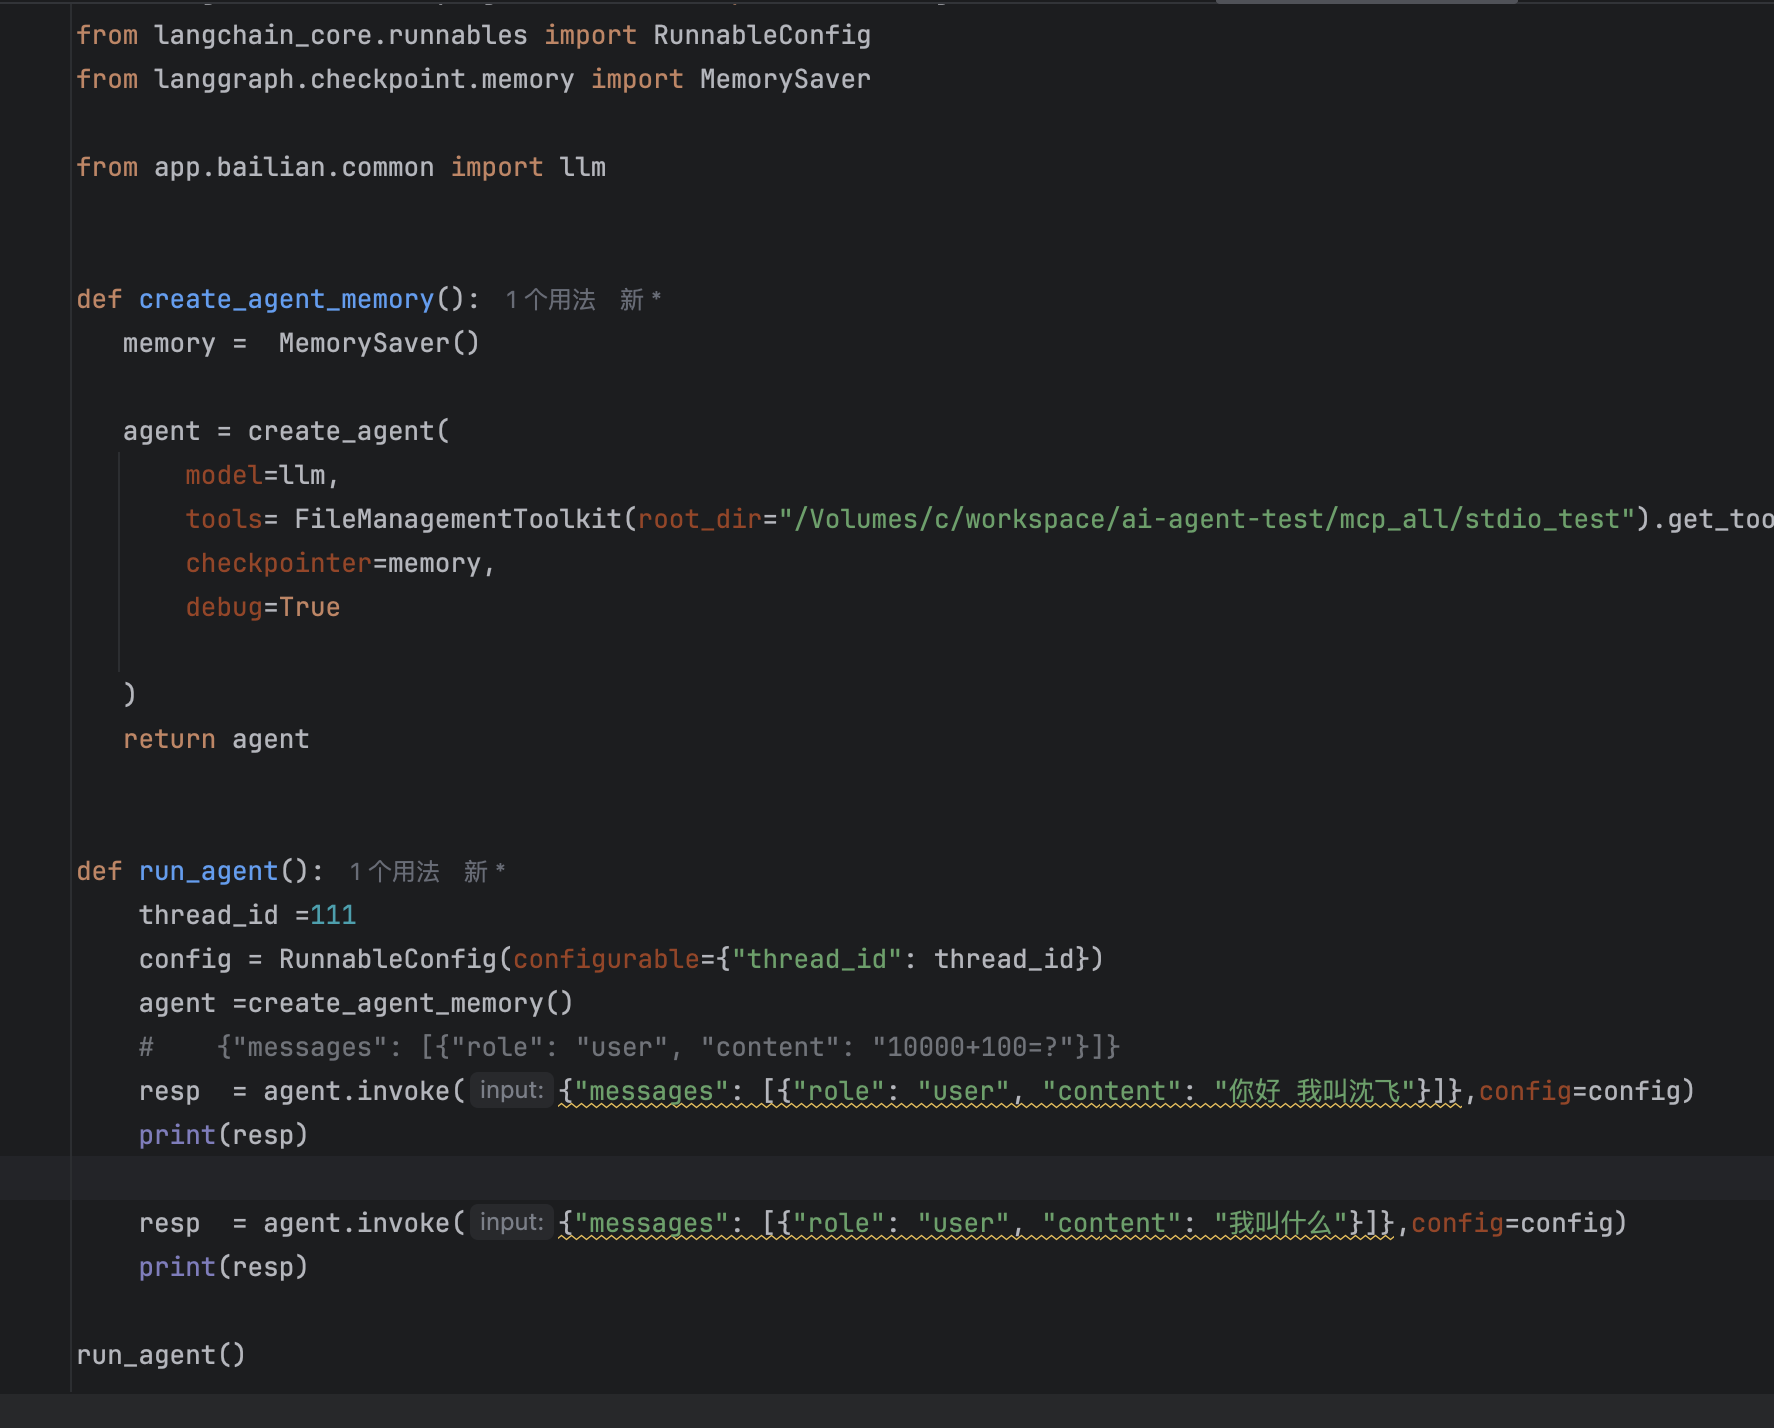Click the '你好 我叫沈飞' string content
This screenshot has height=1428, width=1774.
pyautogui.click(x=1313, y=1091)
